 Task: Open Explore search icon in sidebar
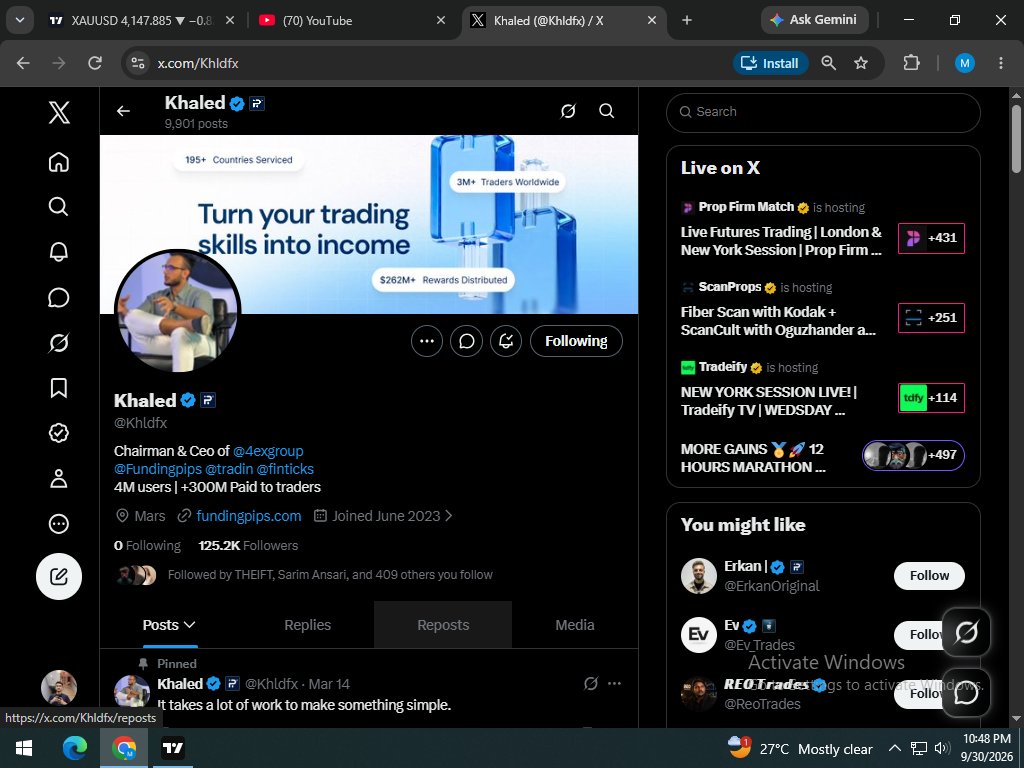point(59,206)
